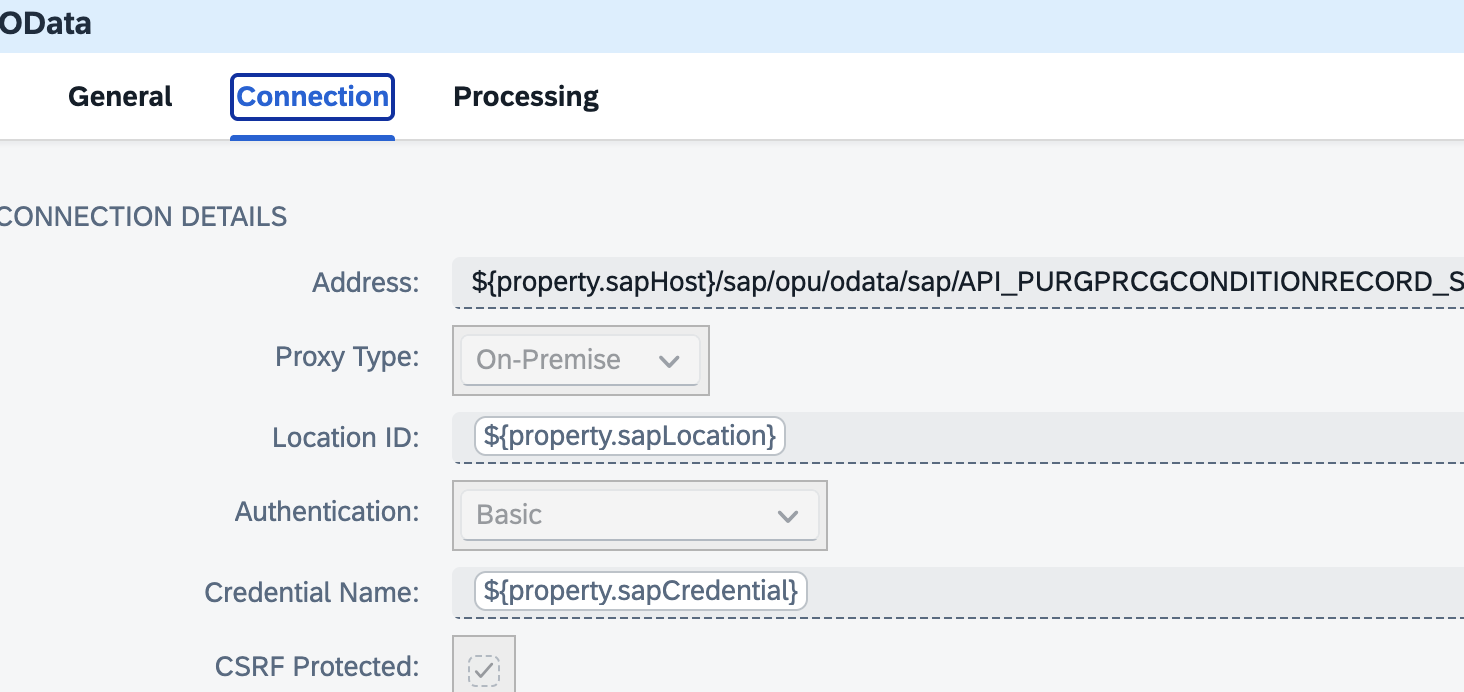
Task: Select the Connection tab
Action: click(x=311, y=96)
